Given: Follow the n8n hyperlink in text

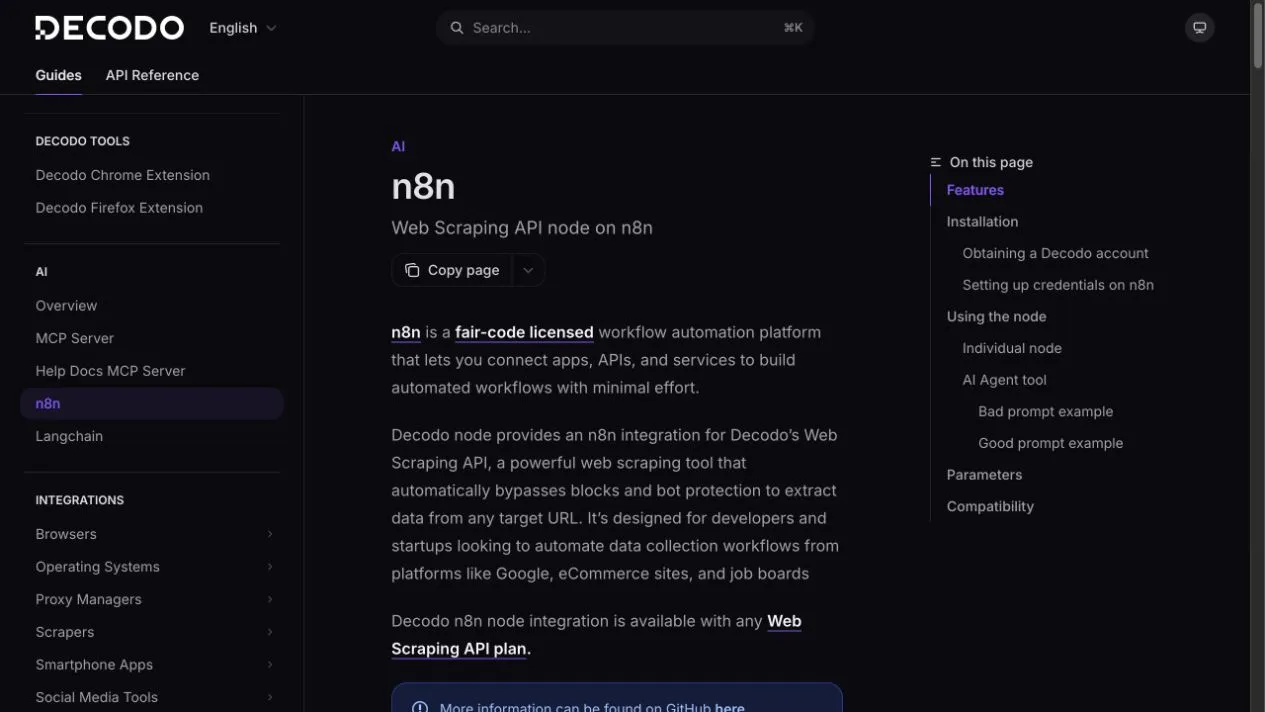Looking at the screenshot, I should pos(406,332).
